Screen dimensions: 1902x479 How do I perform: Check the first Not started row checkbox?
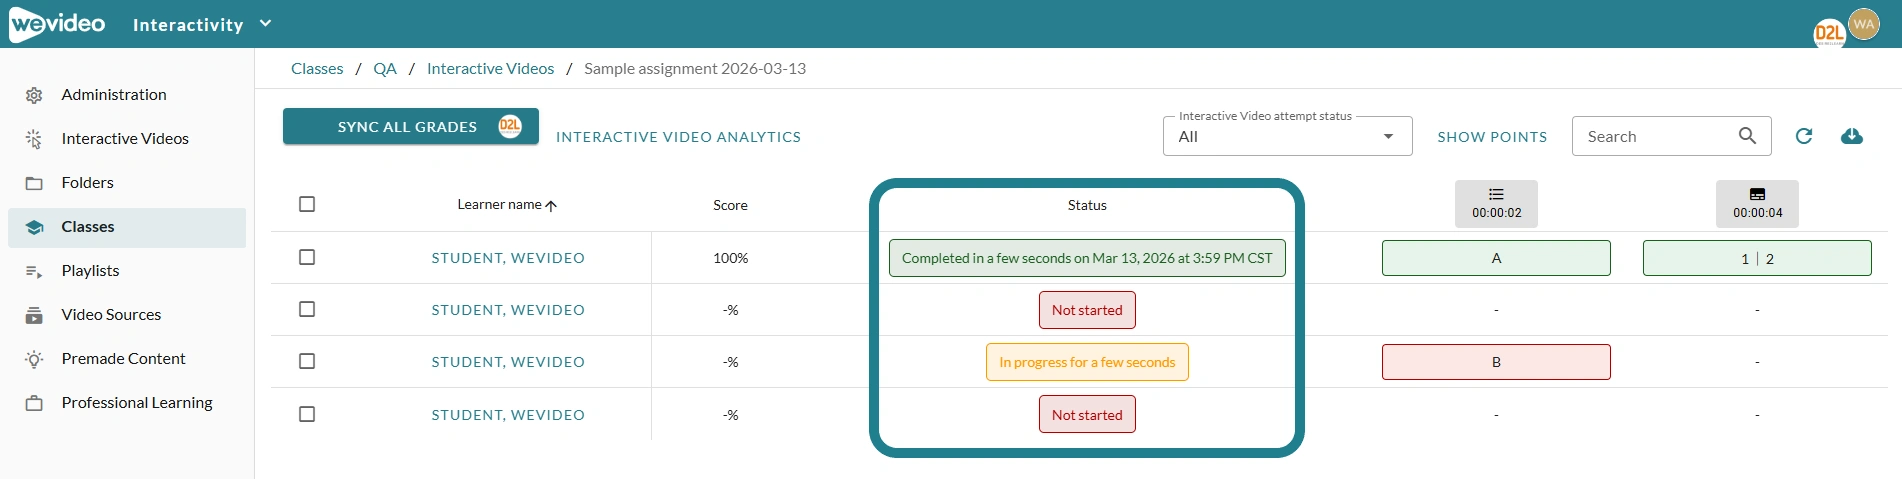tap(307, 309)
